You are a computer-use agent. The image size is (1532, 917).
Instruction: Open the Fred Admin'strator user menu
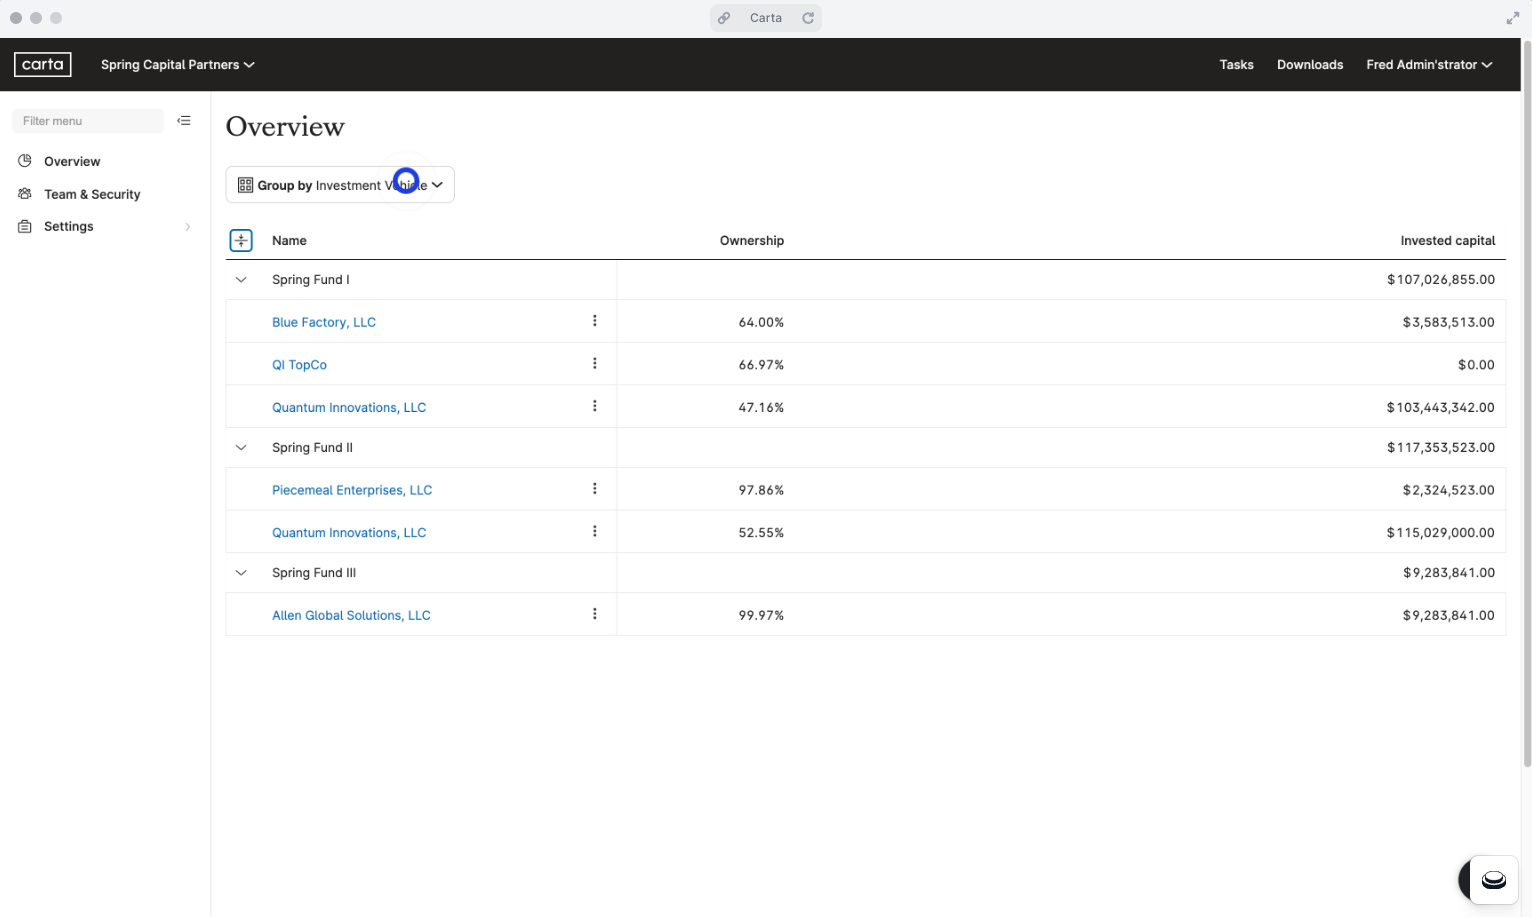click(1429, 65)
